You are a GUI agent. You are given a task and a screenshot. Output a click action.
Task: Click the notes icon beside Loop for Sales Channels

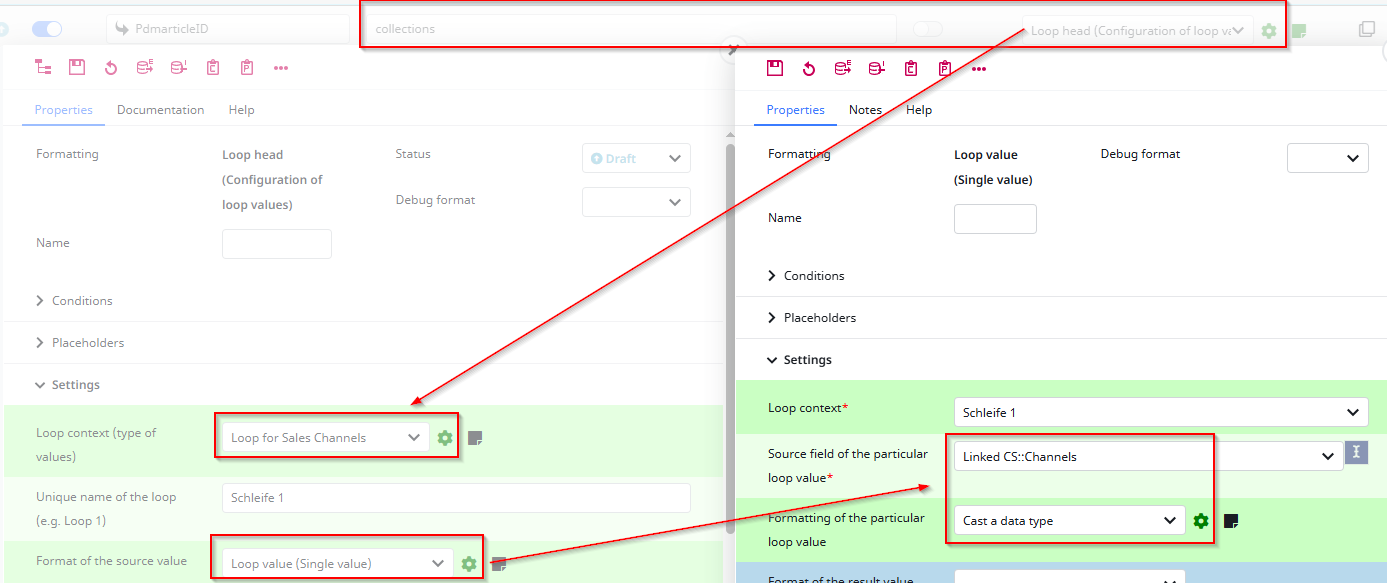click(x=476, y=437)
